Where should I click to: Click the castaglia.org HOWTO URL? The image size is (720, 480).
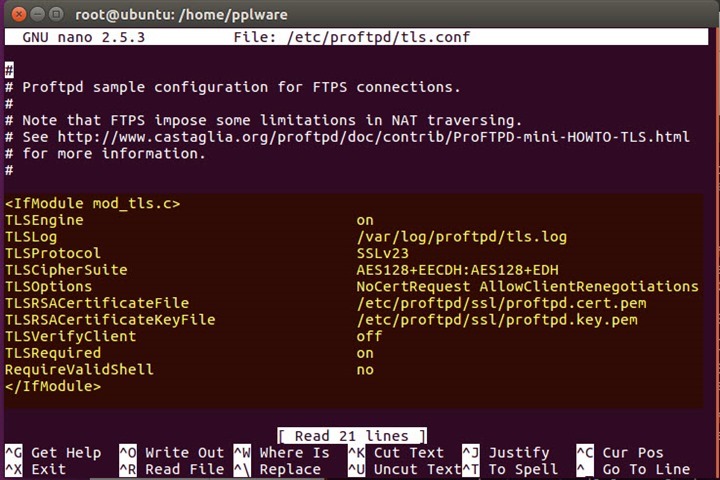pos(373,137)
